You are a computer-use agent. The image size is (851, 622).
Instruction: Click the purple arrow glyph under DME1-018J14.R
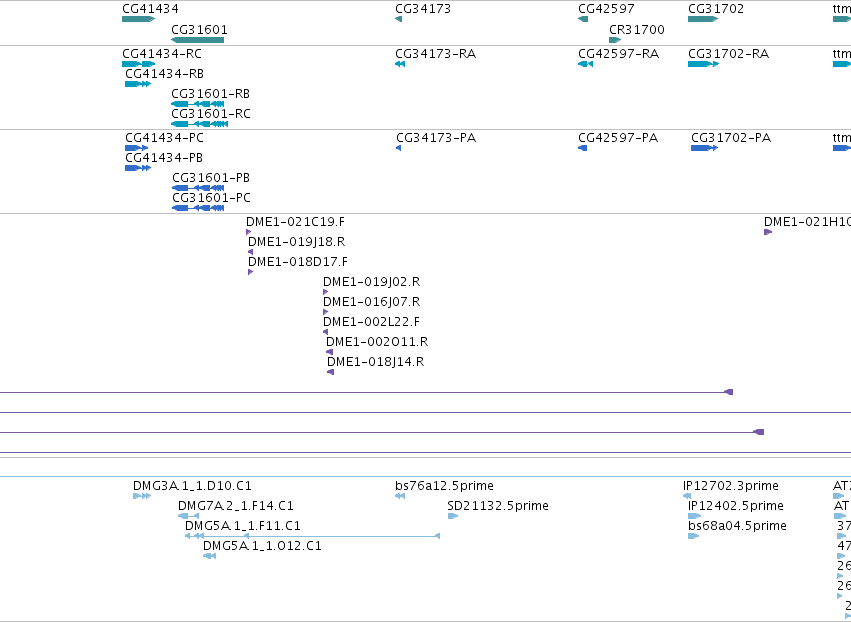331,372
